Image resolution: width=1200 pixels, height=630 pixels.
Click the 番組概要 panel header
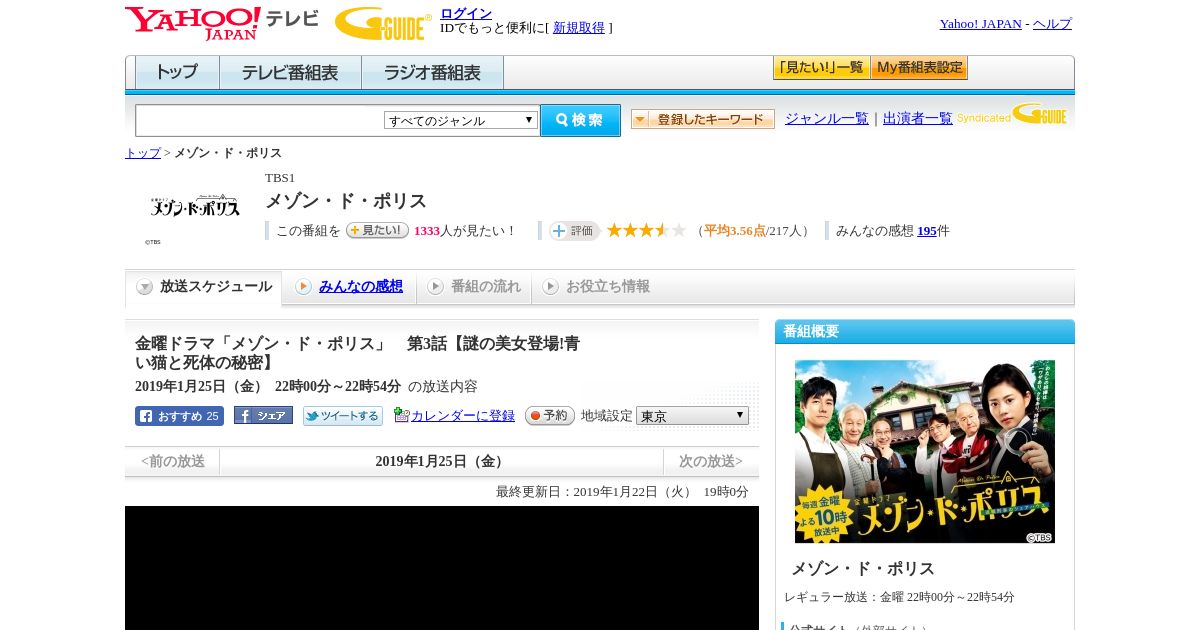click(925, 332)
